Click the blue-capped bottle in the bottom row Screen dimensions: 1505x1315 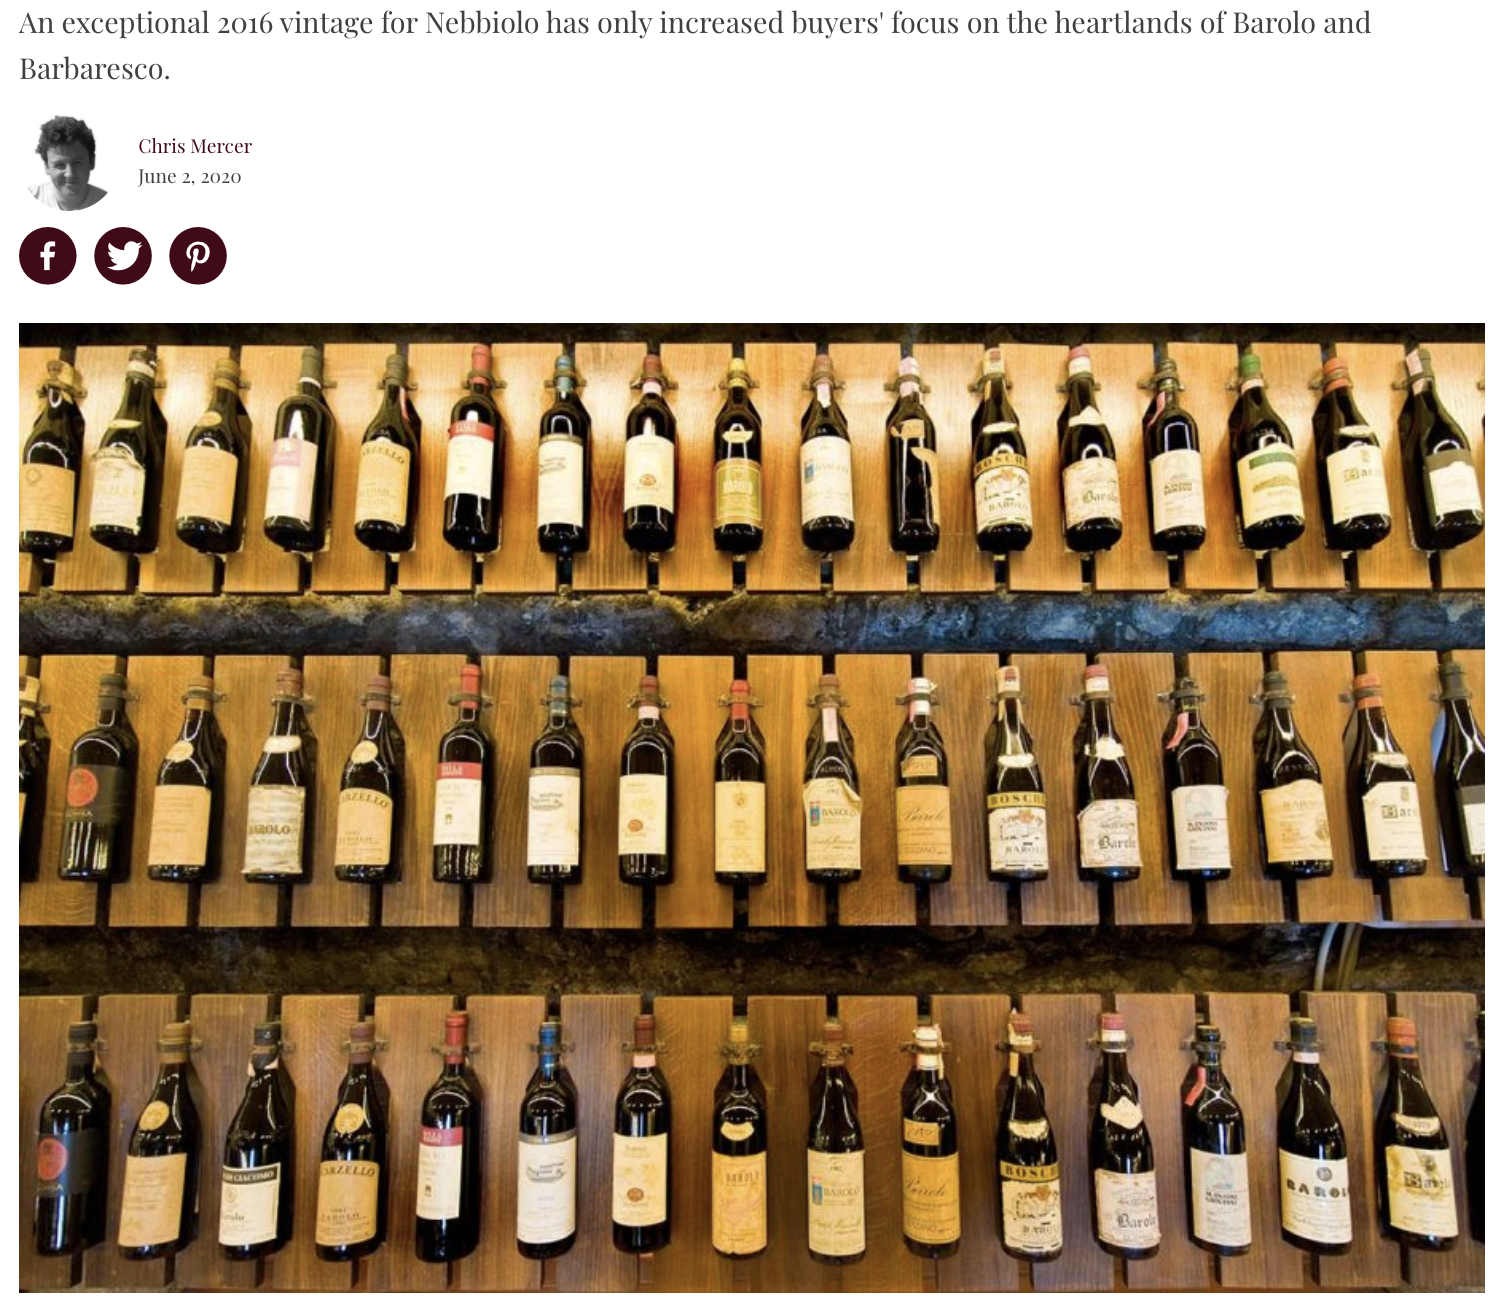coord(547,1140)
